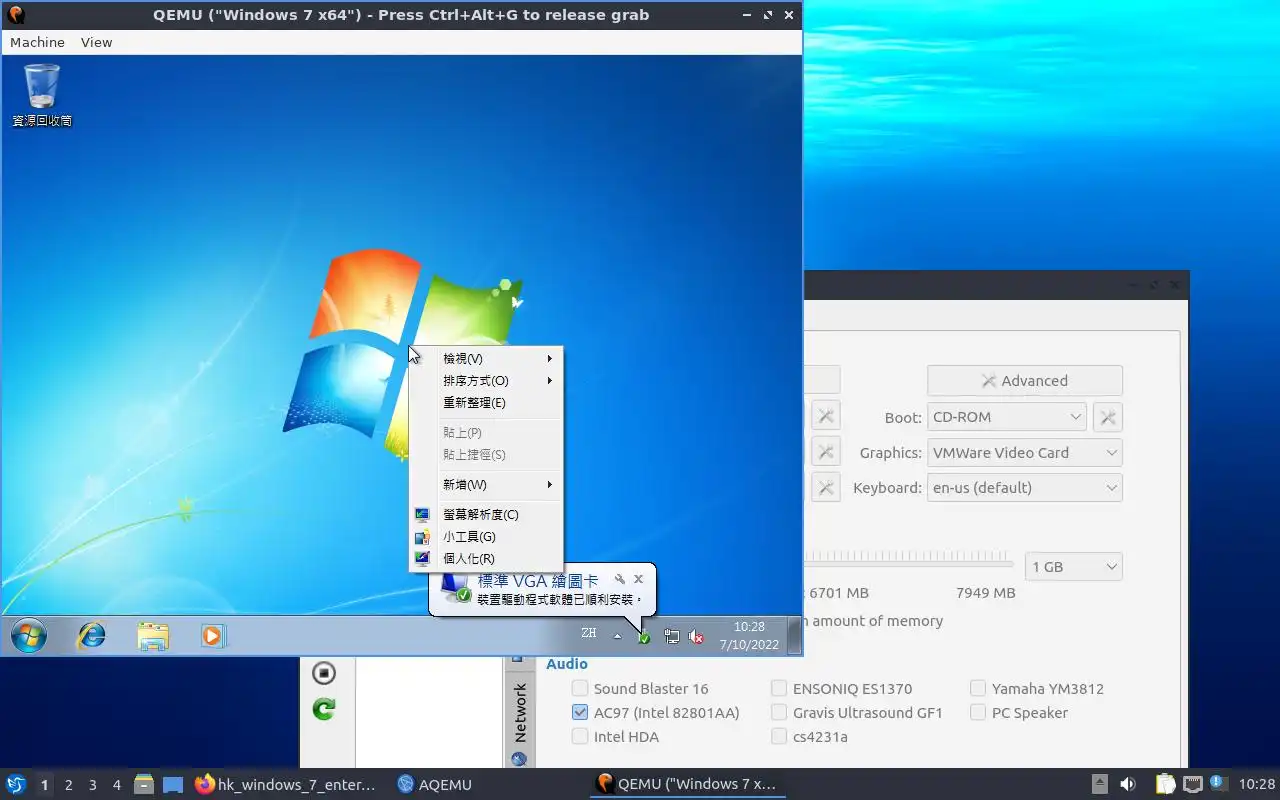The image size is (1280, 800).
Task: Open the Machine menu in QEMU window
Action: click(x=37, y=42)
